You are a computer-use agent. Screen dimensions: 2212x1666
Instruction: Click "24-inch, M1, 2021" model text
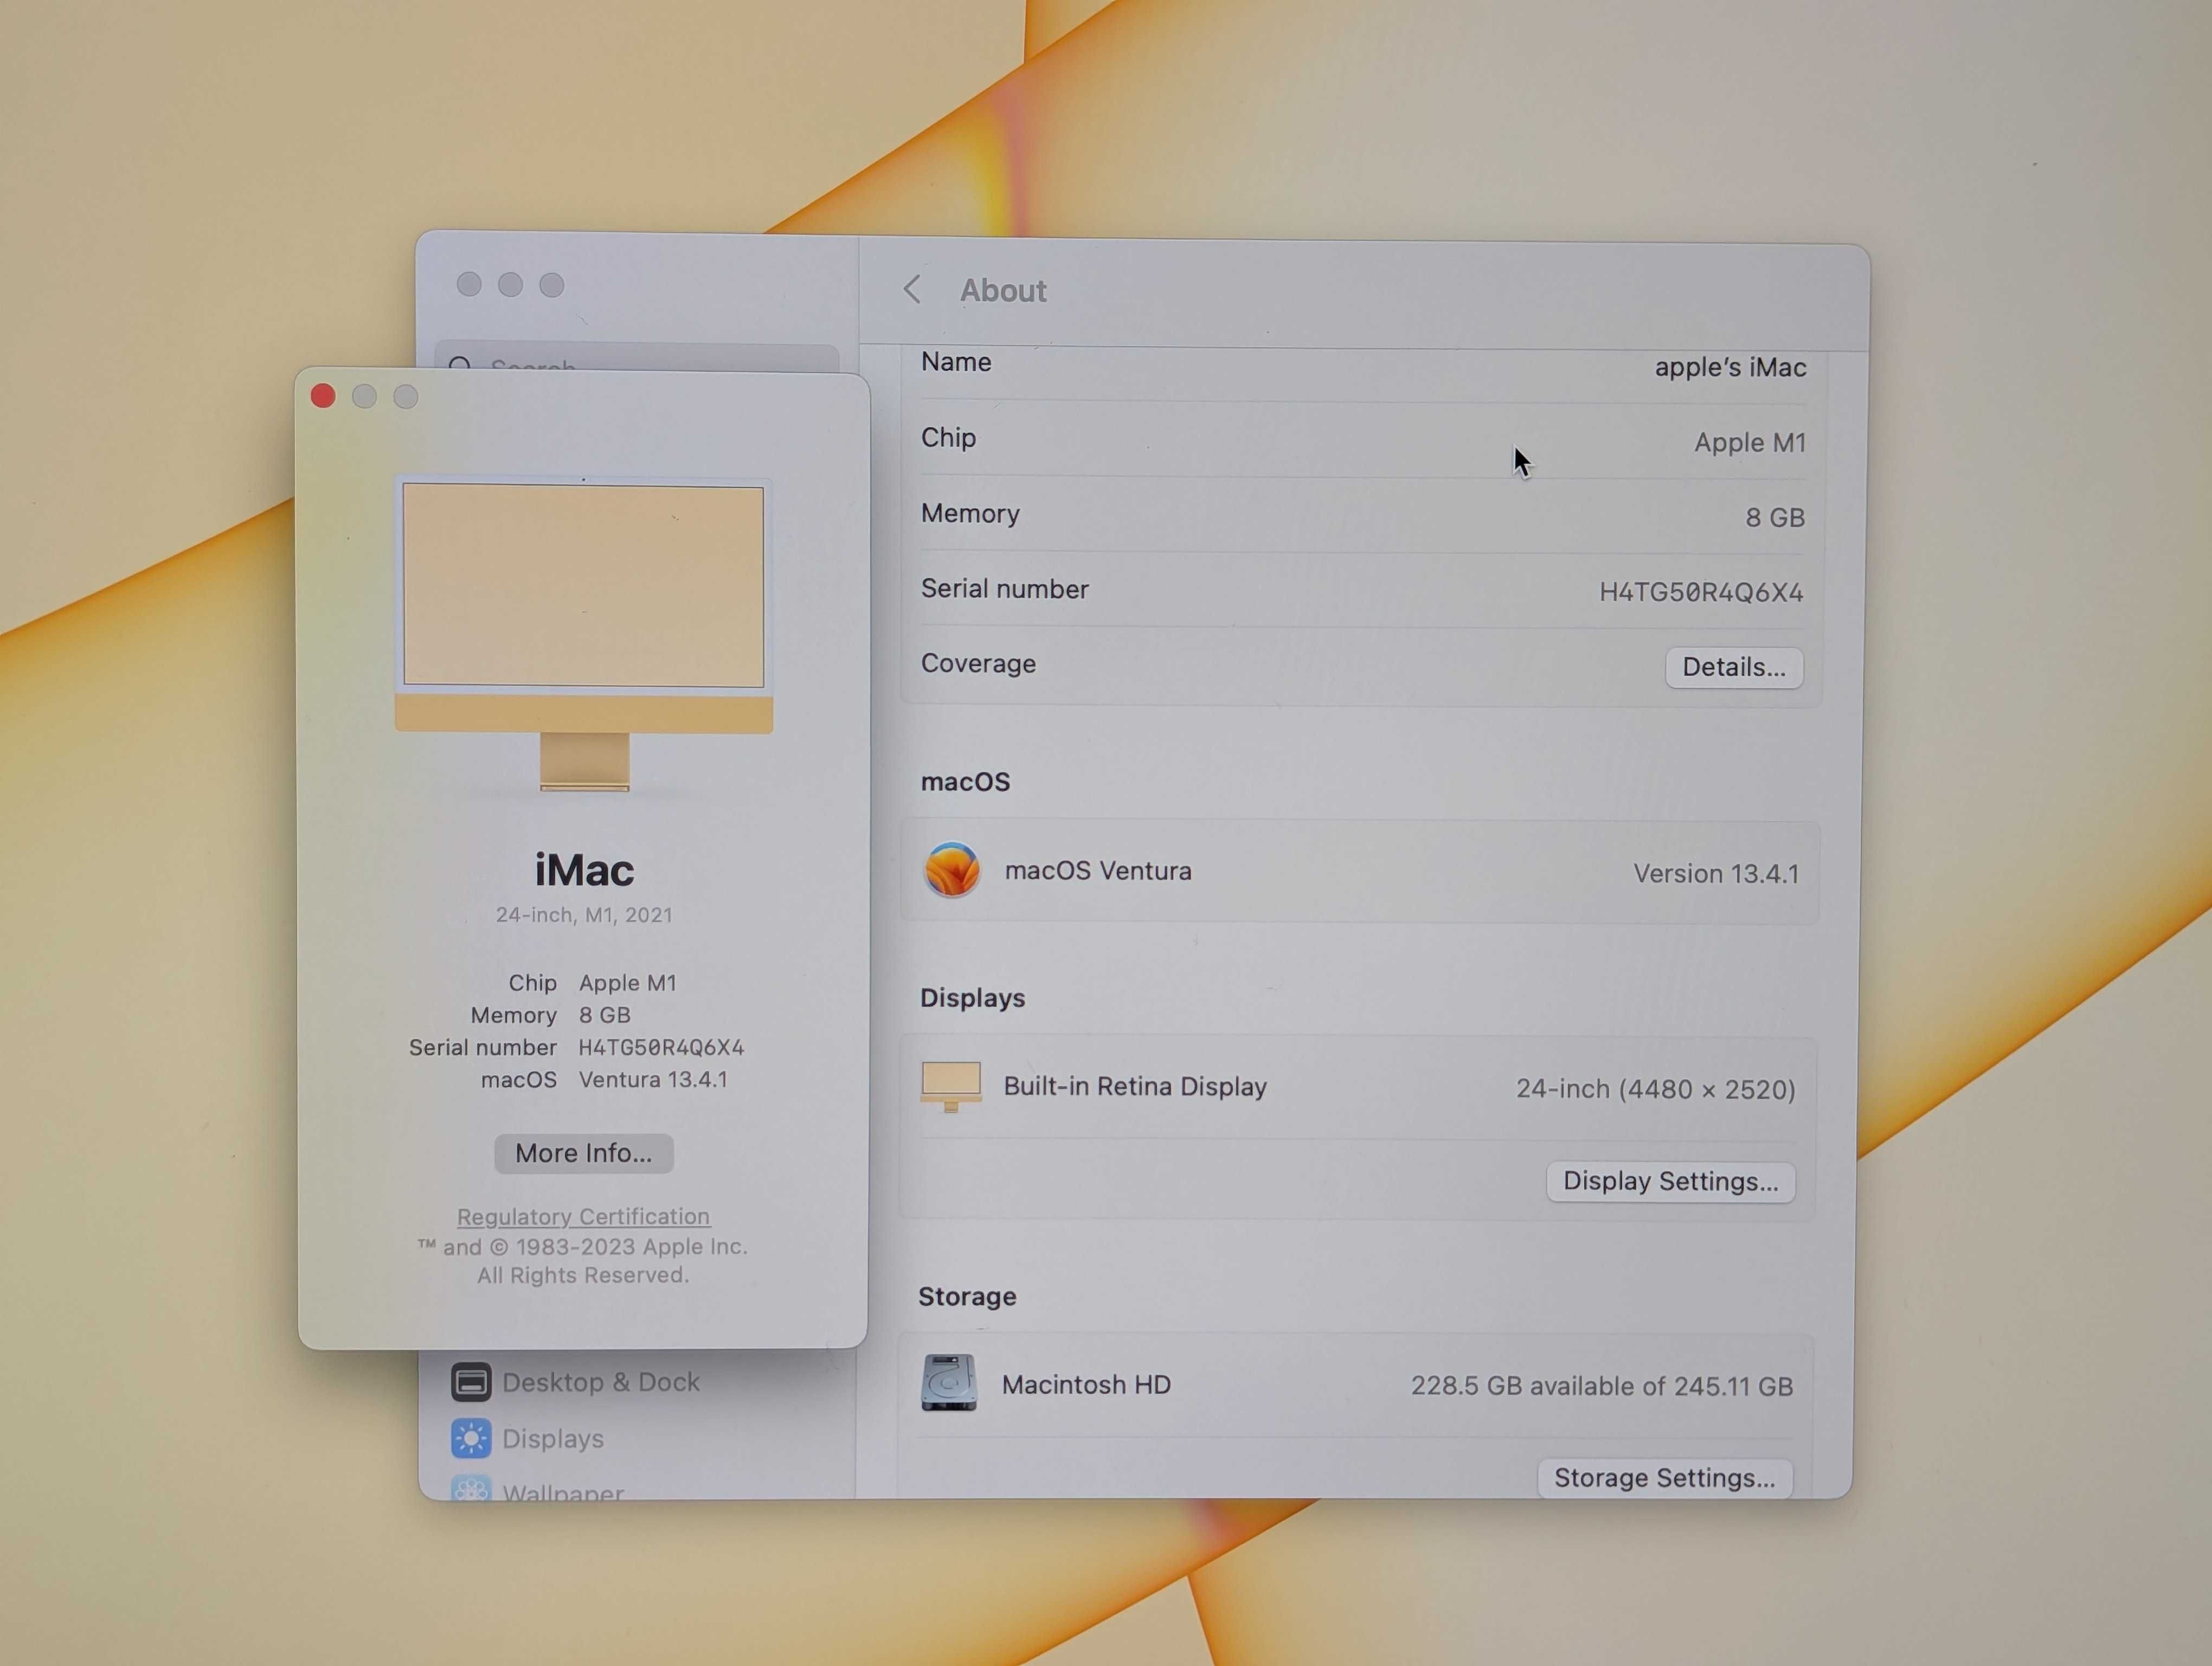[x=584, y=914]
